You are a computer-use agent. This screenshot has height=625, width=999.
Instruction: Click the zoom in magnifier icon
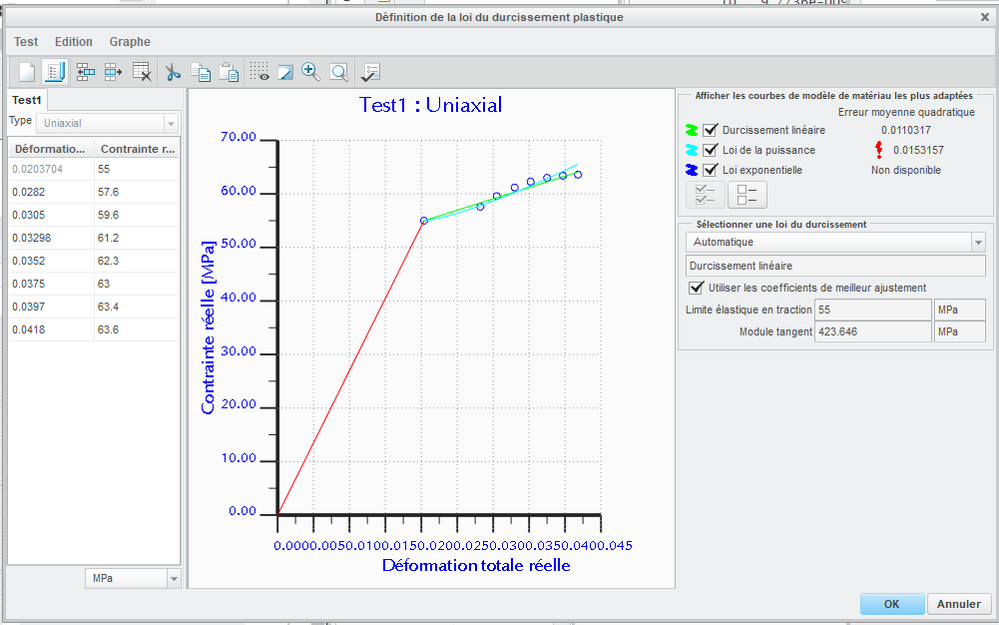(x=311, y=72)
